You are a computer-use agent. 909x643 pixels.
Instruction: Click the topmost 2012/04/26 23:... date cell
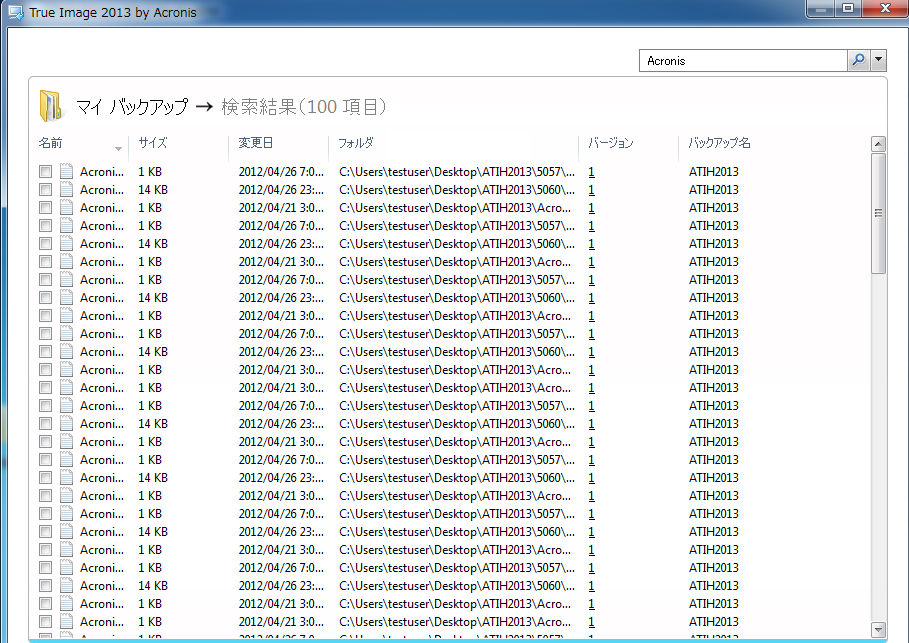click(281, 190)
